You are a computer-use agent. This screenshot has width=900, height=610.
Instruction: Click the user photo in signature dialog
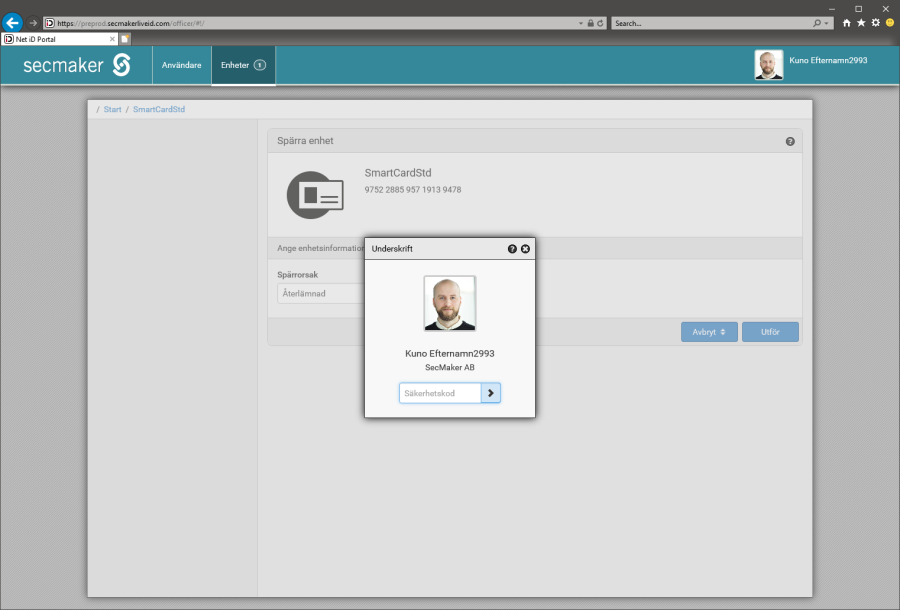coord(449,303)
